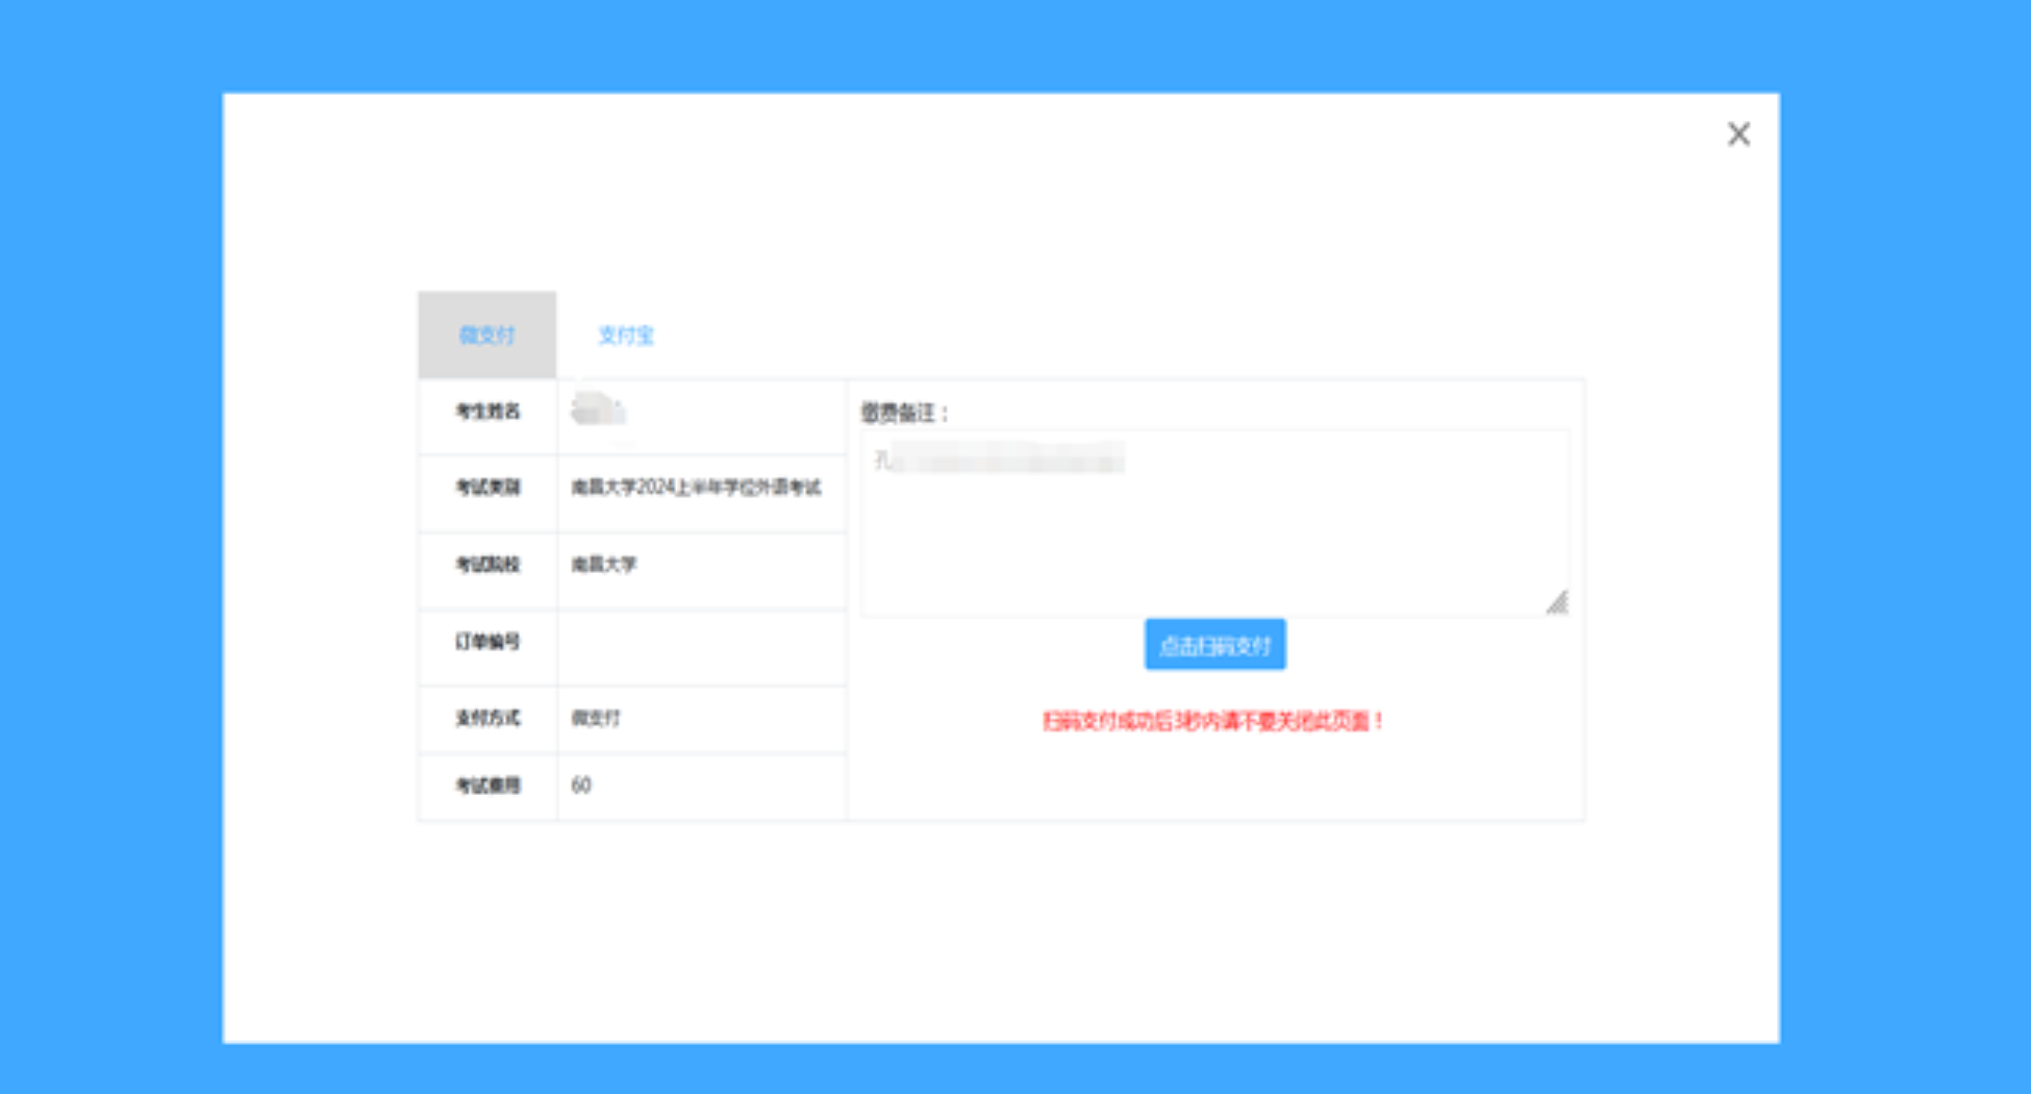Click the blurred candidate name value

(x=598, y=411)
